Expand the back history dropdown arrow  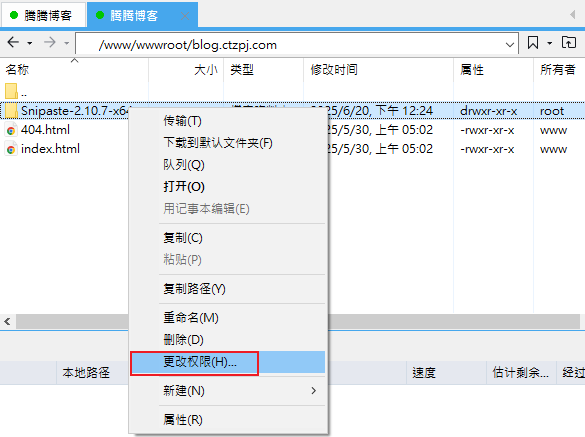pos(29,43)
